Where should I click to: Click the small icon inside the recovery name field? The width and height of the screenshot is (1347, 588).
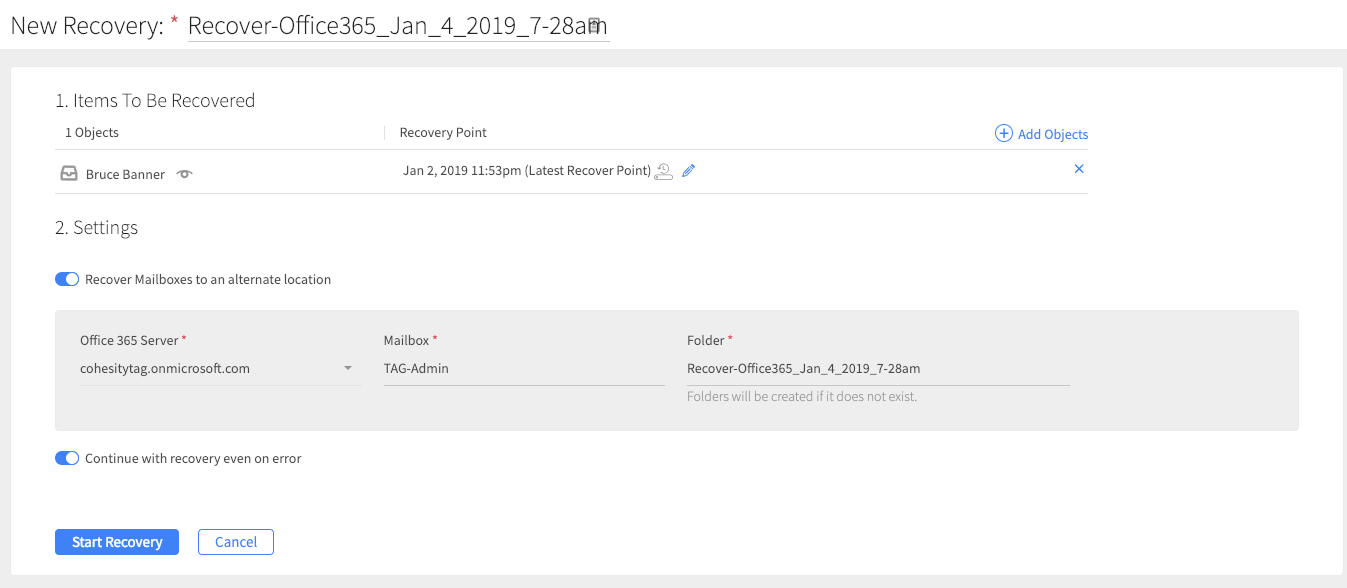click(594, 26)
